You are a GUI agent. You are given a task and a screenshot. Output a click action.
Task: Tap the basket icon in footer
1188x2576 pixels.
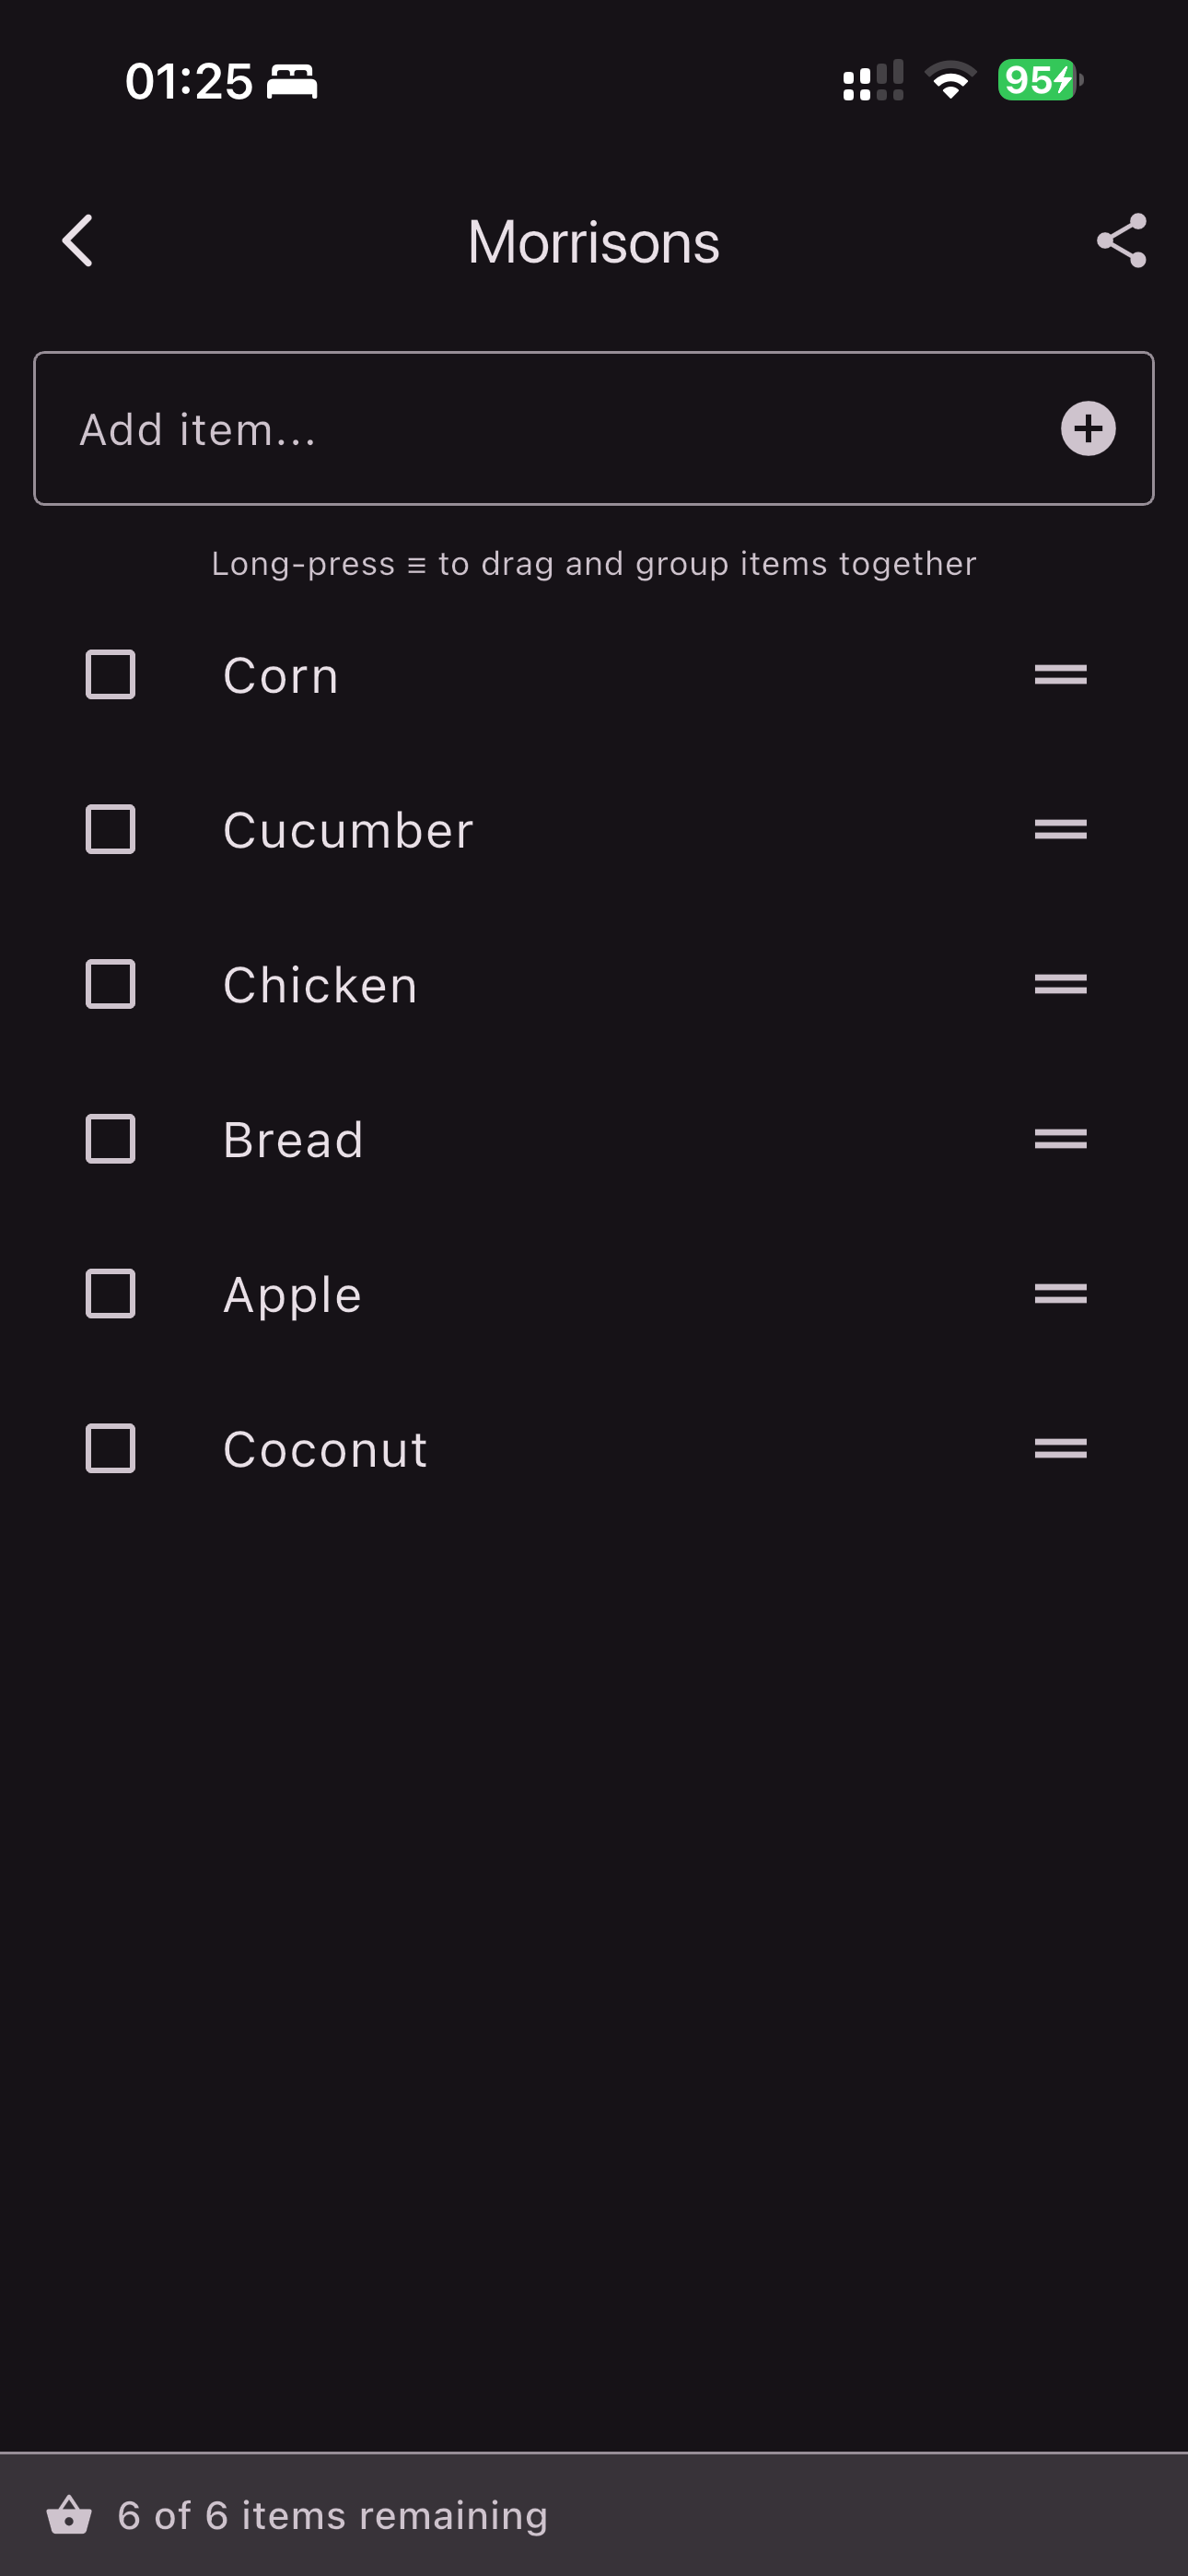click(69, 2515)
